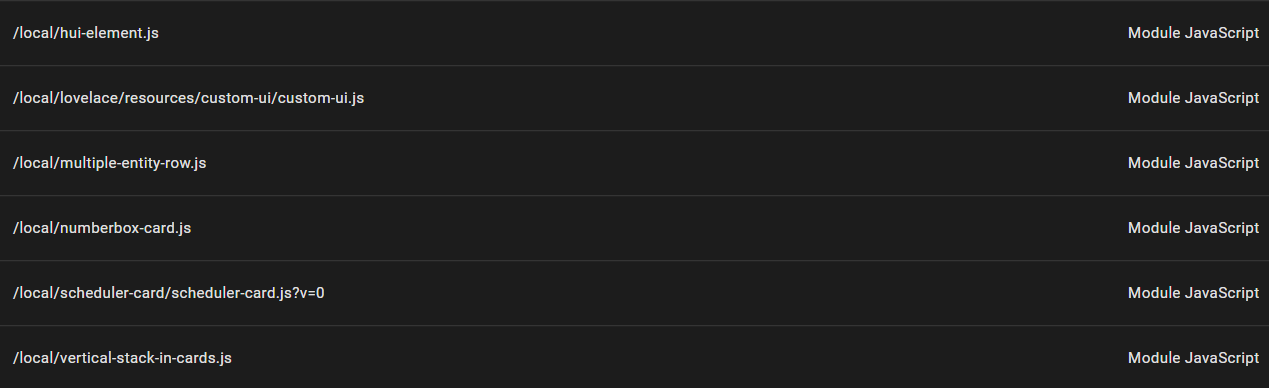Image resolution: width=1269 pixels, height=388 pixels.
Task: Edit the custom-ui.js row in the resources list
Action: point(634,98)
